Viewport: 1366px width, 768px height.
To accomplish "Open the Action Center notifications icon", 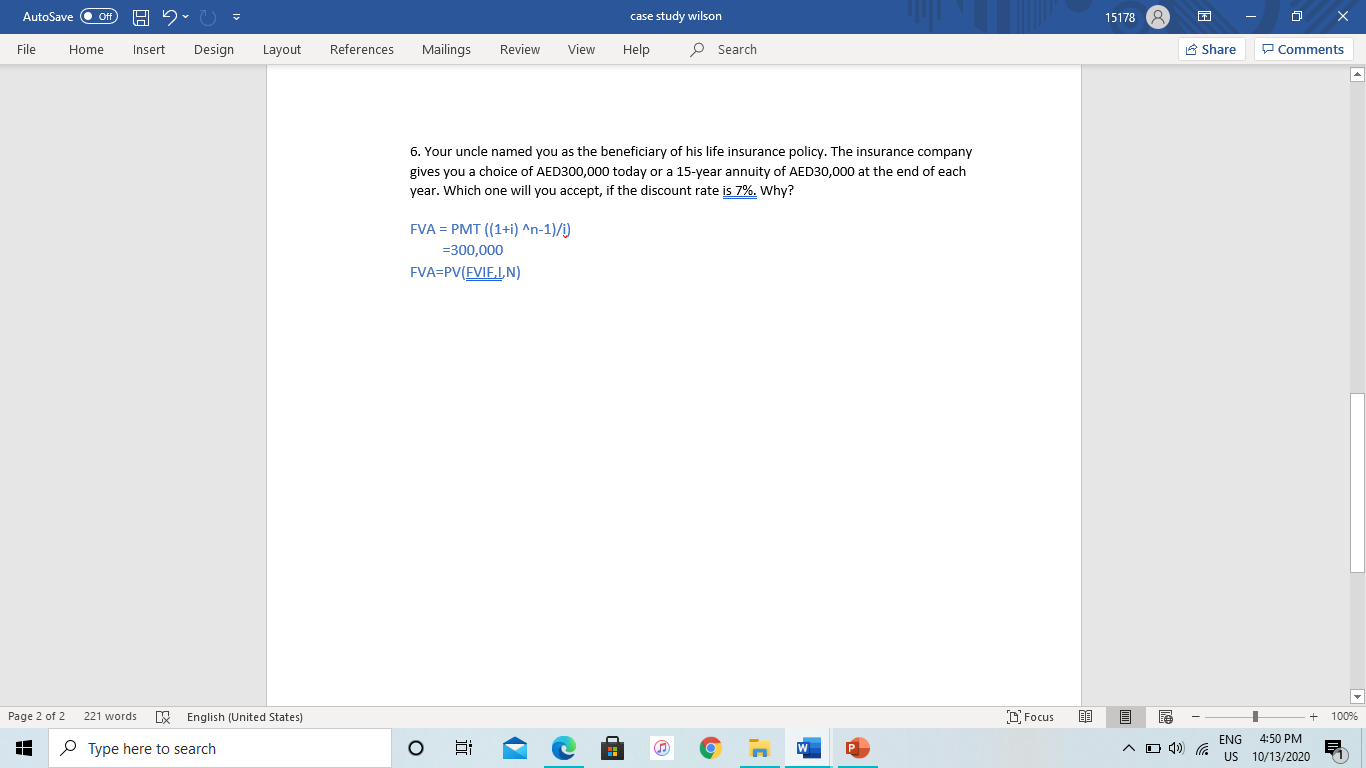I will (x=1334, y=748).
